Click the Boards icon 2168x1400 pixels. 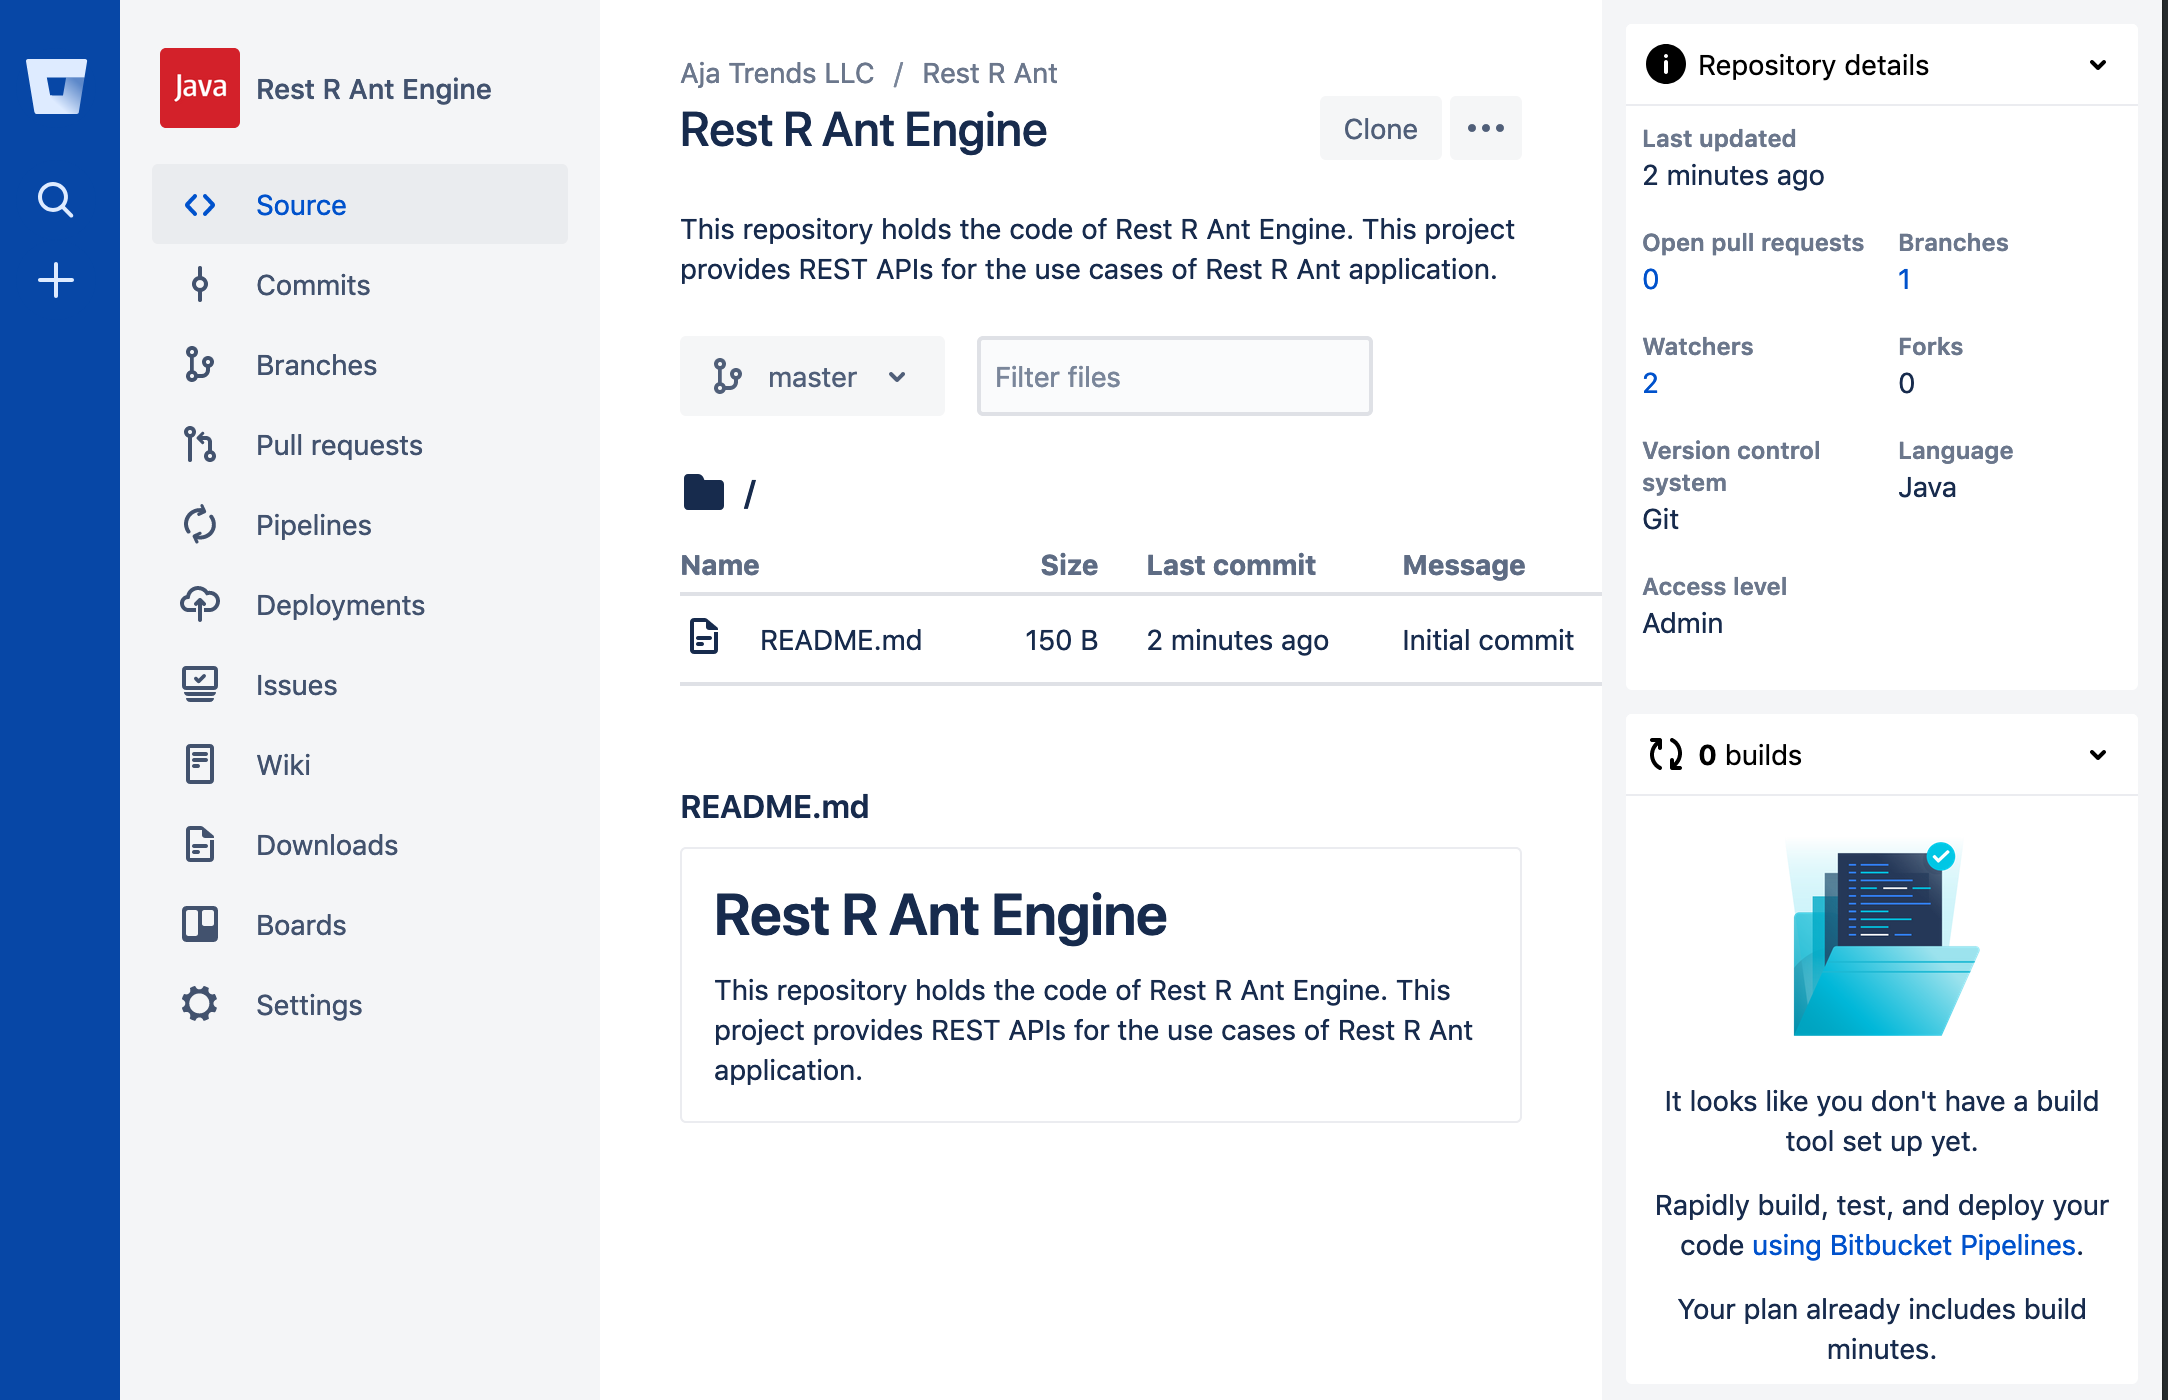click(200, 924)
